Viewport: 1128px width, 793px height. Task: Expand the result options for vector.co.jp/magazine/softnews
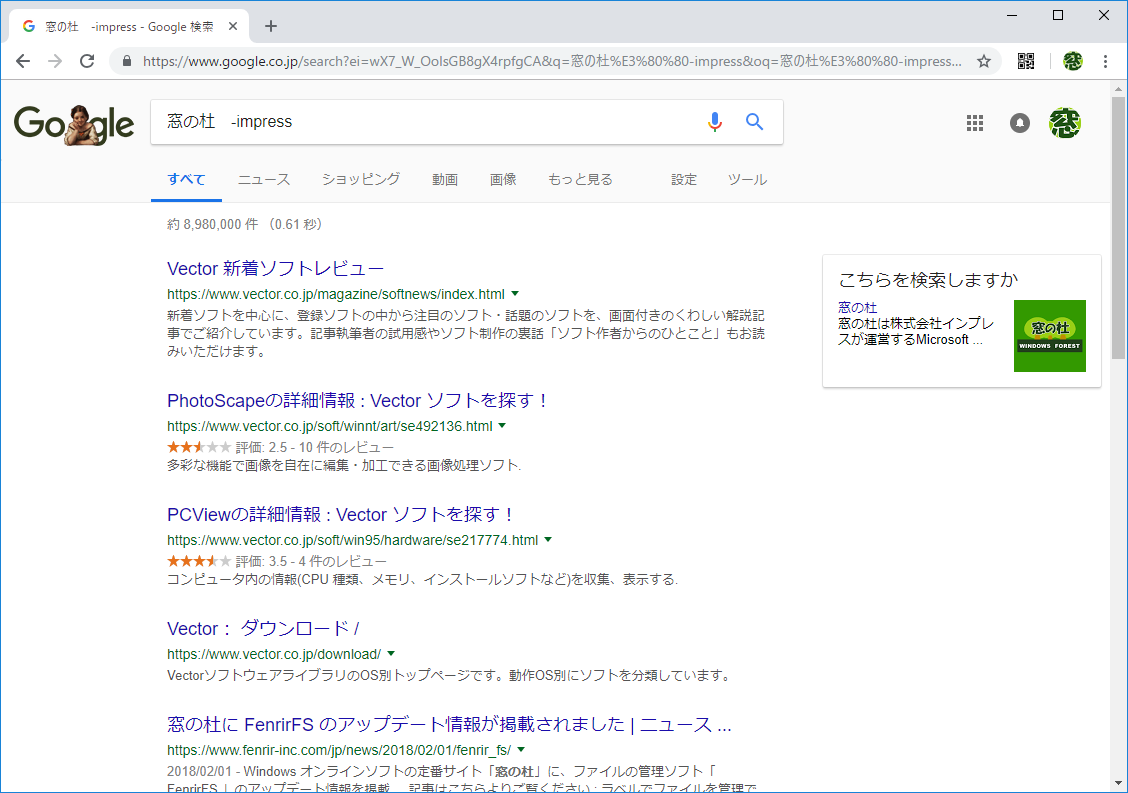515,293
